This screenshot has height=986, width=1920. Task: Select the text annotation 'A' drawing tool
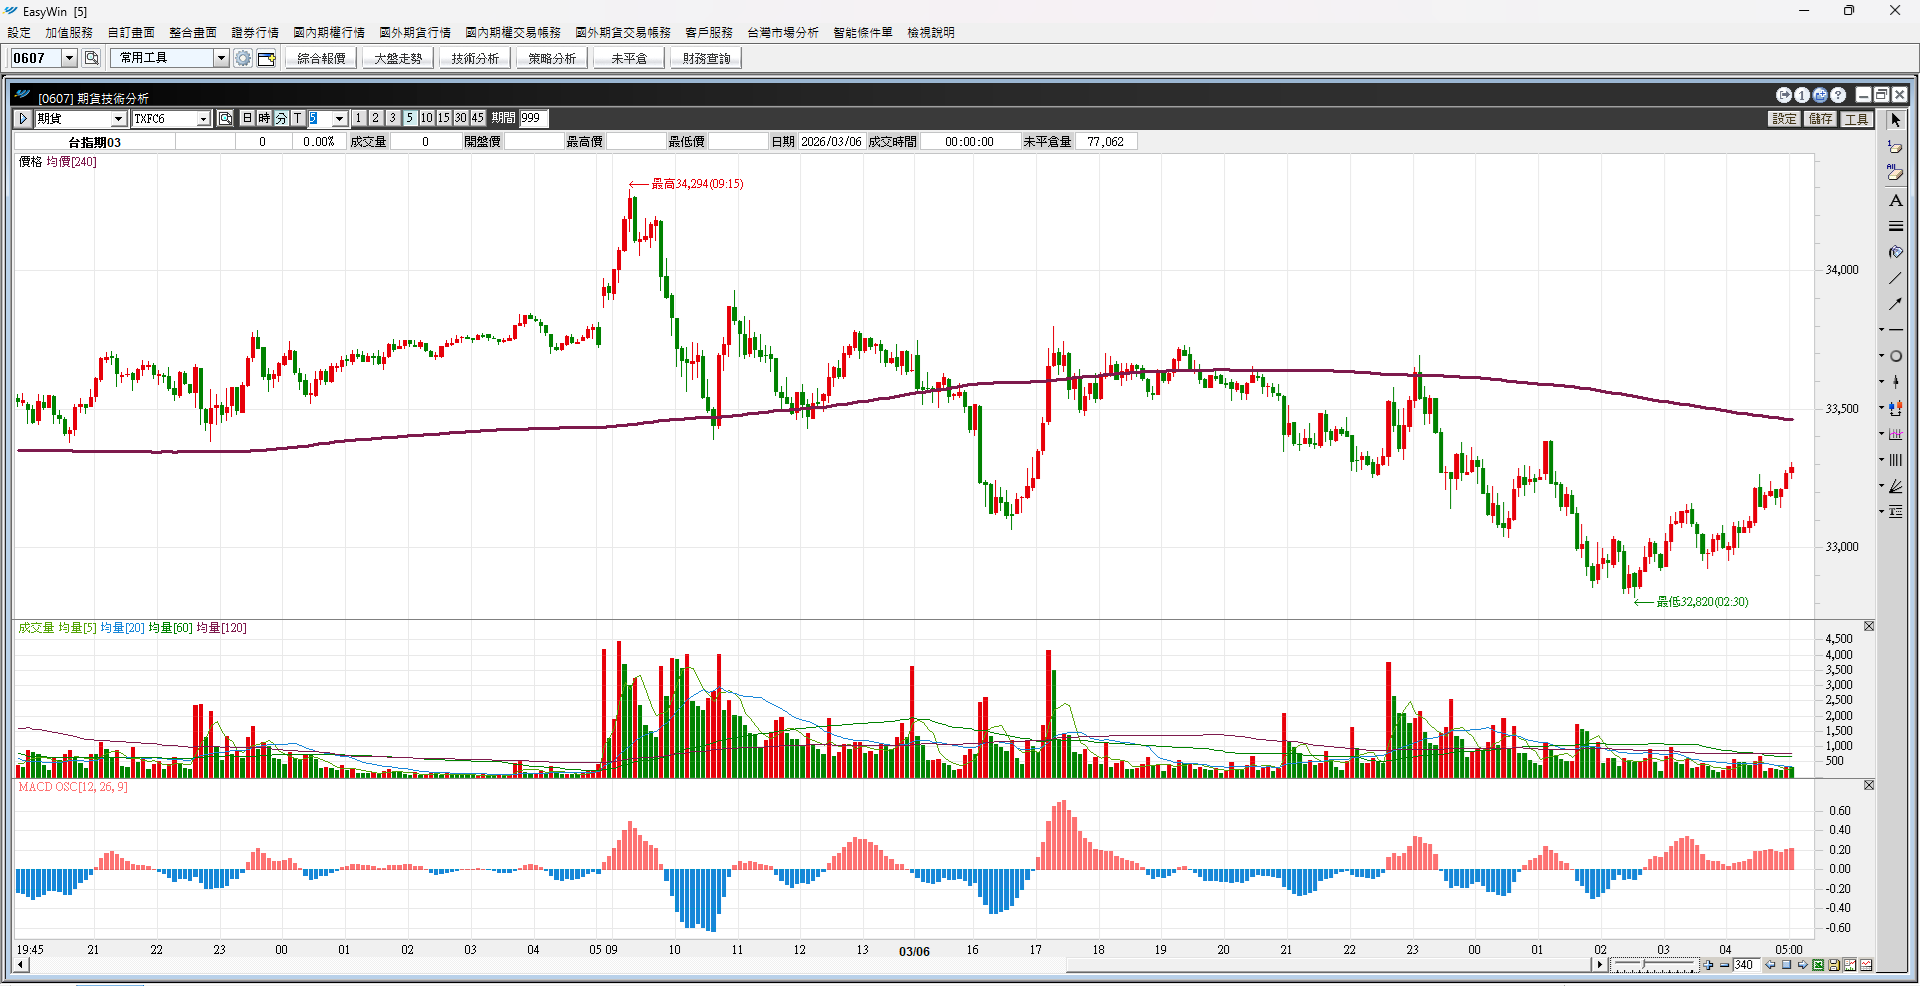pyautogui.click(x=1895, y=201)
